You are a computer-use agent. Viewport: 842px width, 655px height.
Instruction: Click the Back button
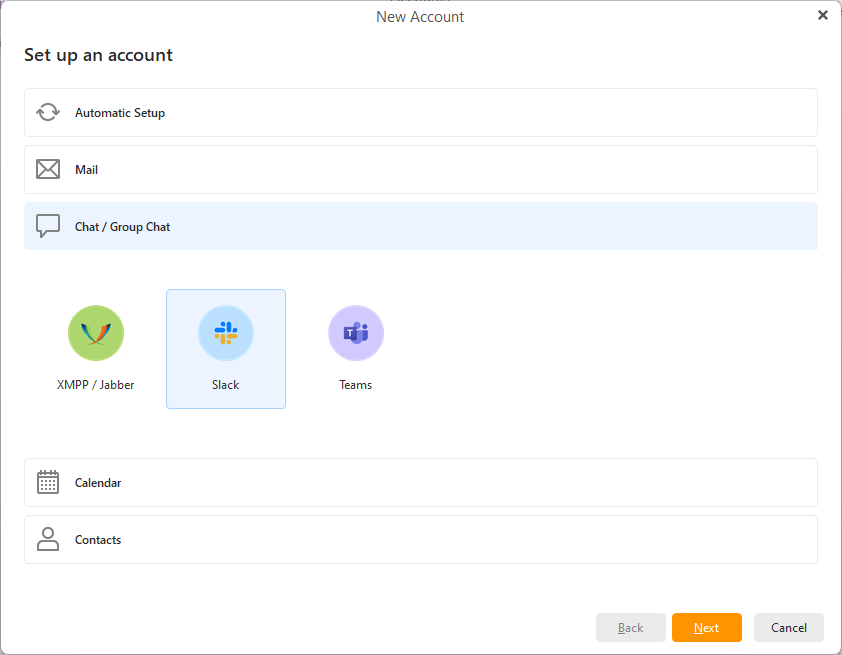tap(630, 628)
